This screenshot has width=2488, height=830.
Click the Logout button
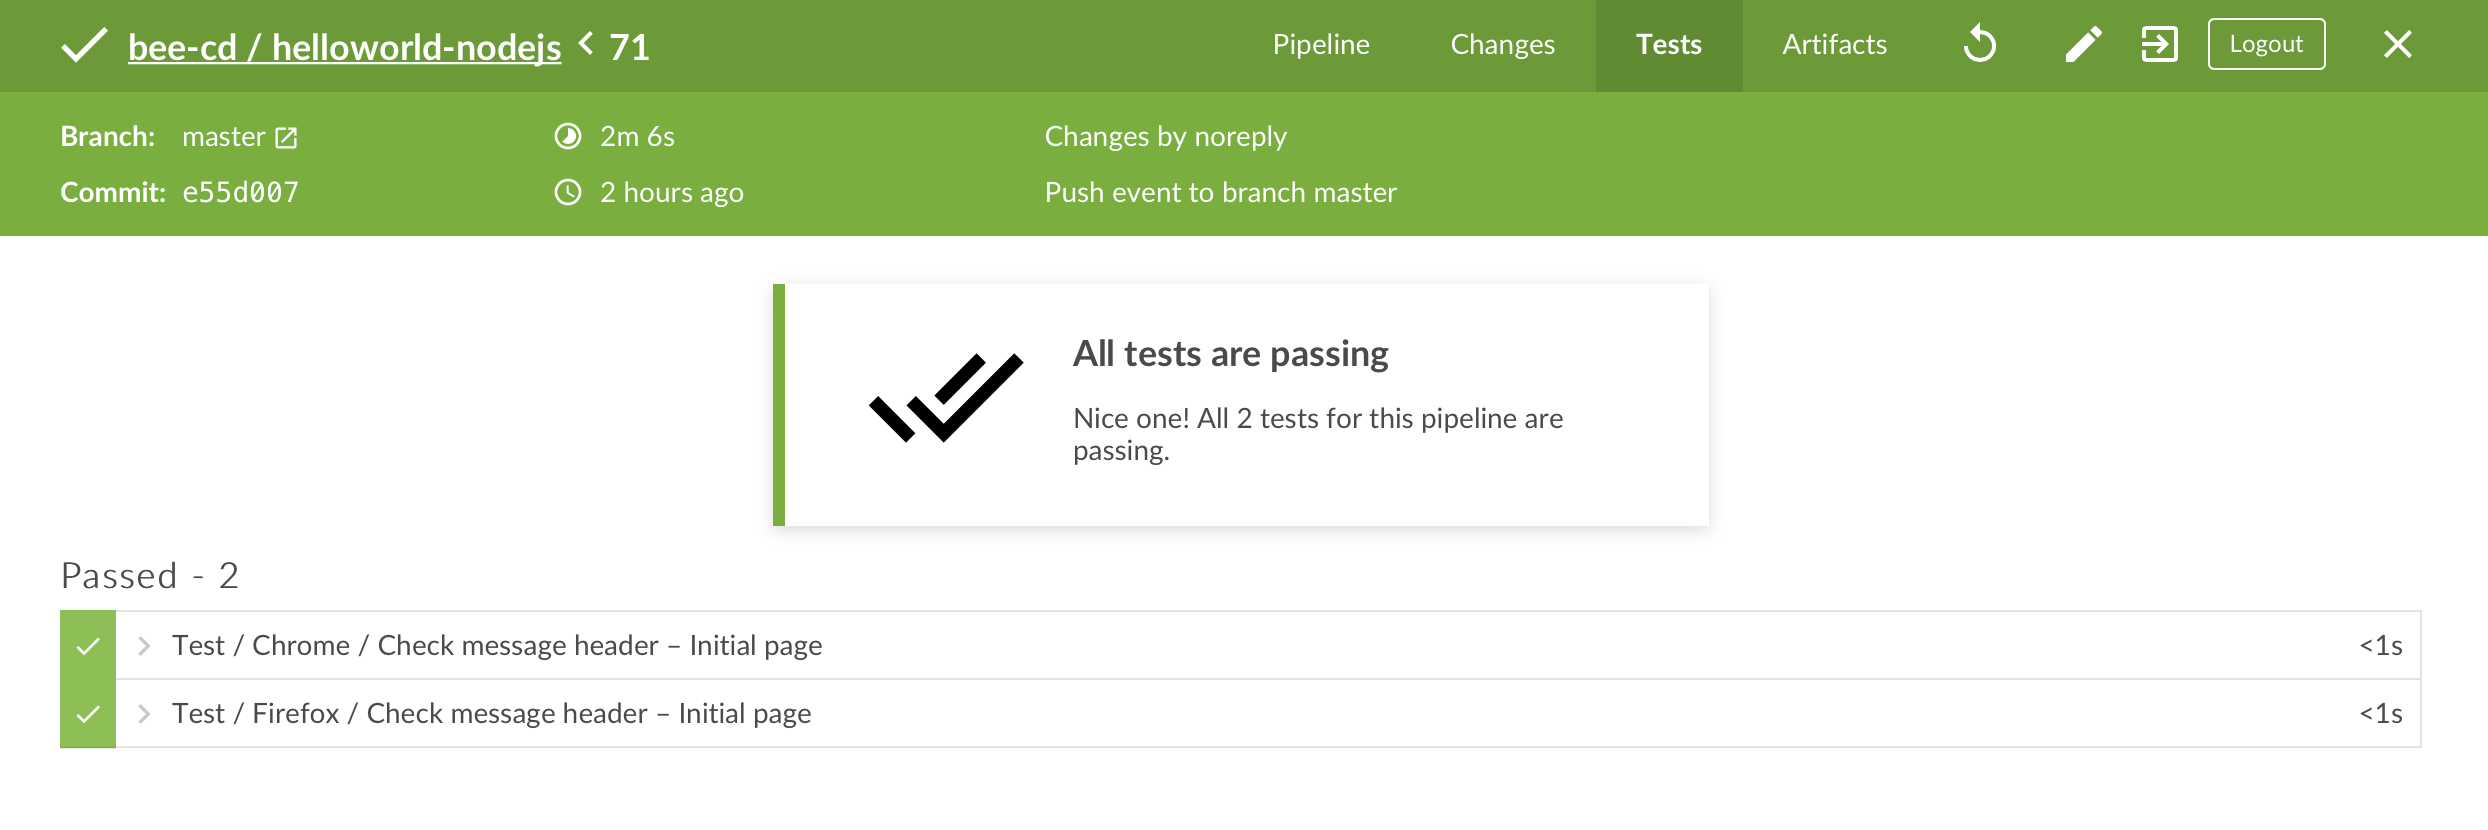(x=2266, y=44)
